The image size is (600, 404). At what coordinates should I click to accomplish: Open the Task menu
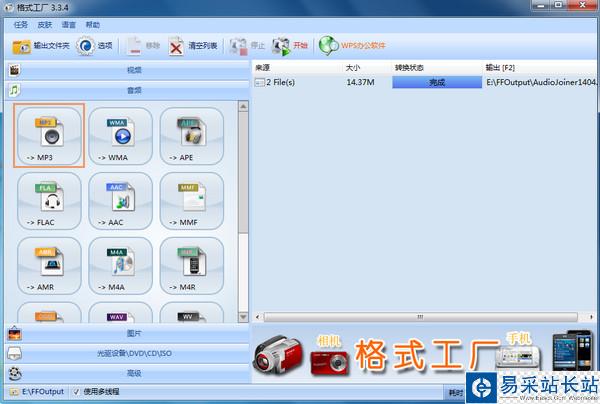(21, 25)
